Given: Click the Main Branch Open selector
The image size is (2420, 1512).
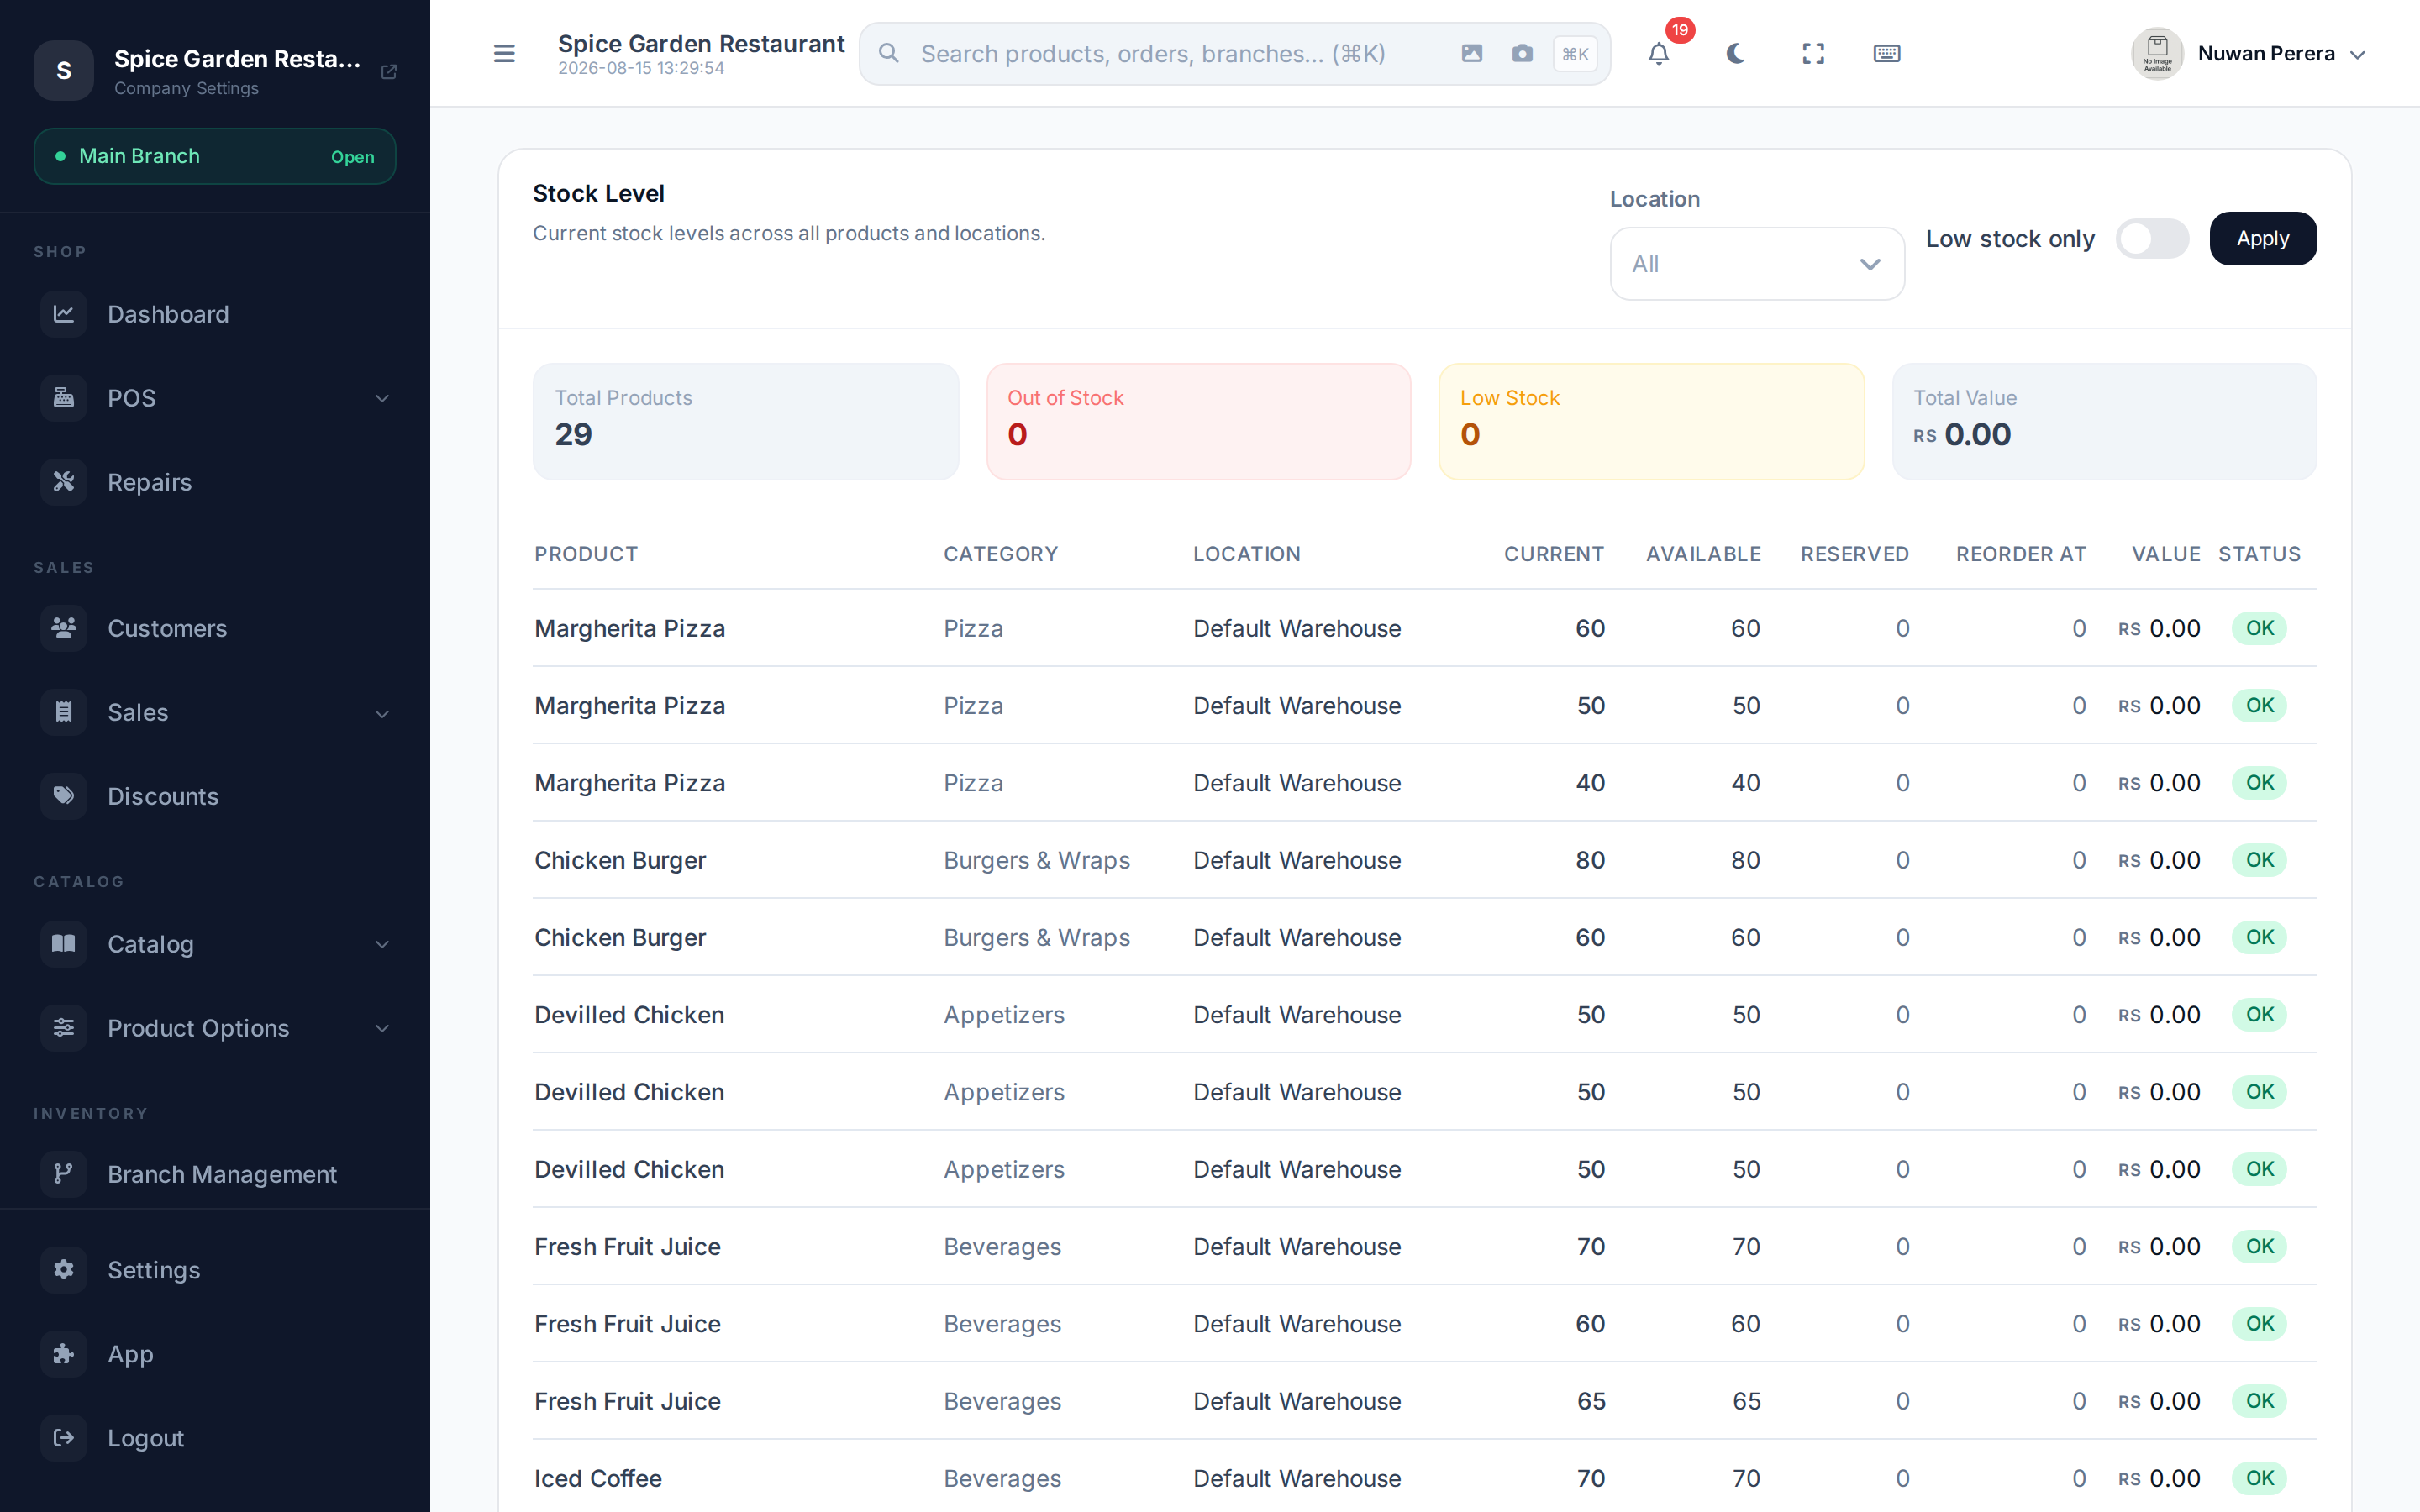Looking at the screenshot, I should point(215,156).
